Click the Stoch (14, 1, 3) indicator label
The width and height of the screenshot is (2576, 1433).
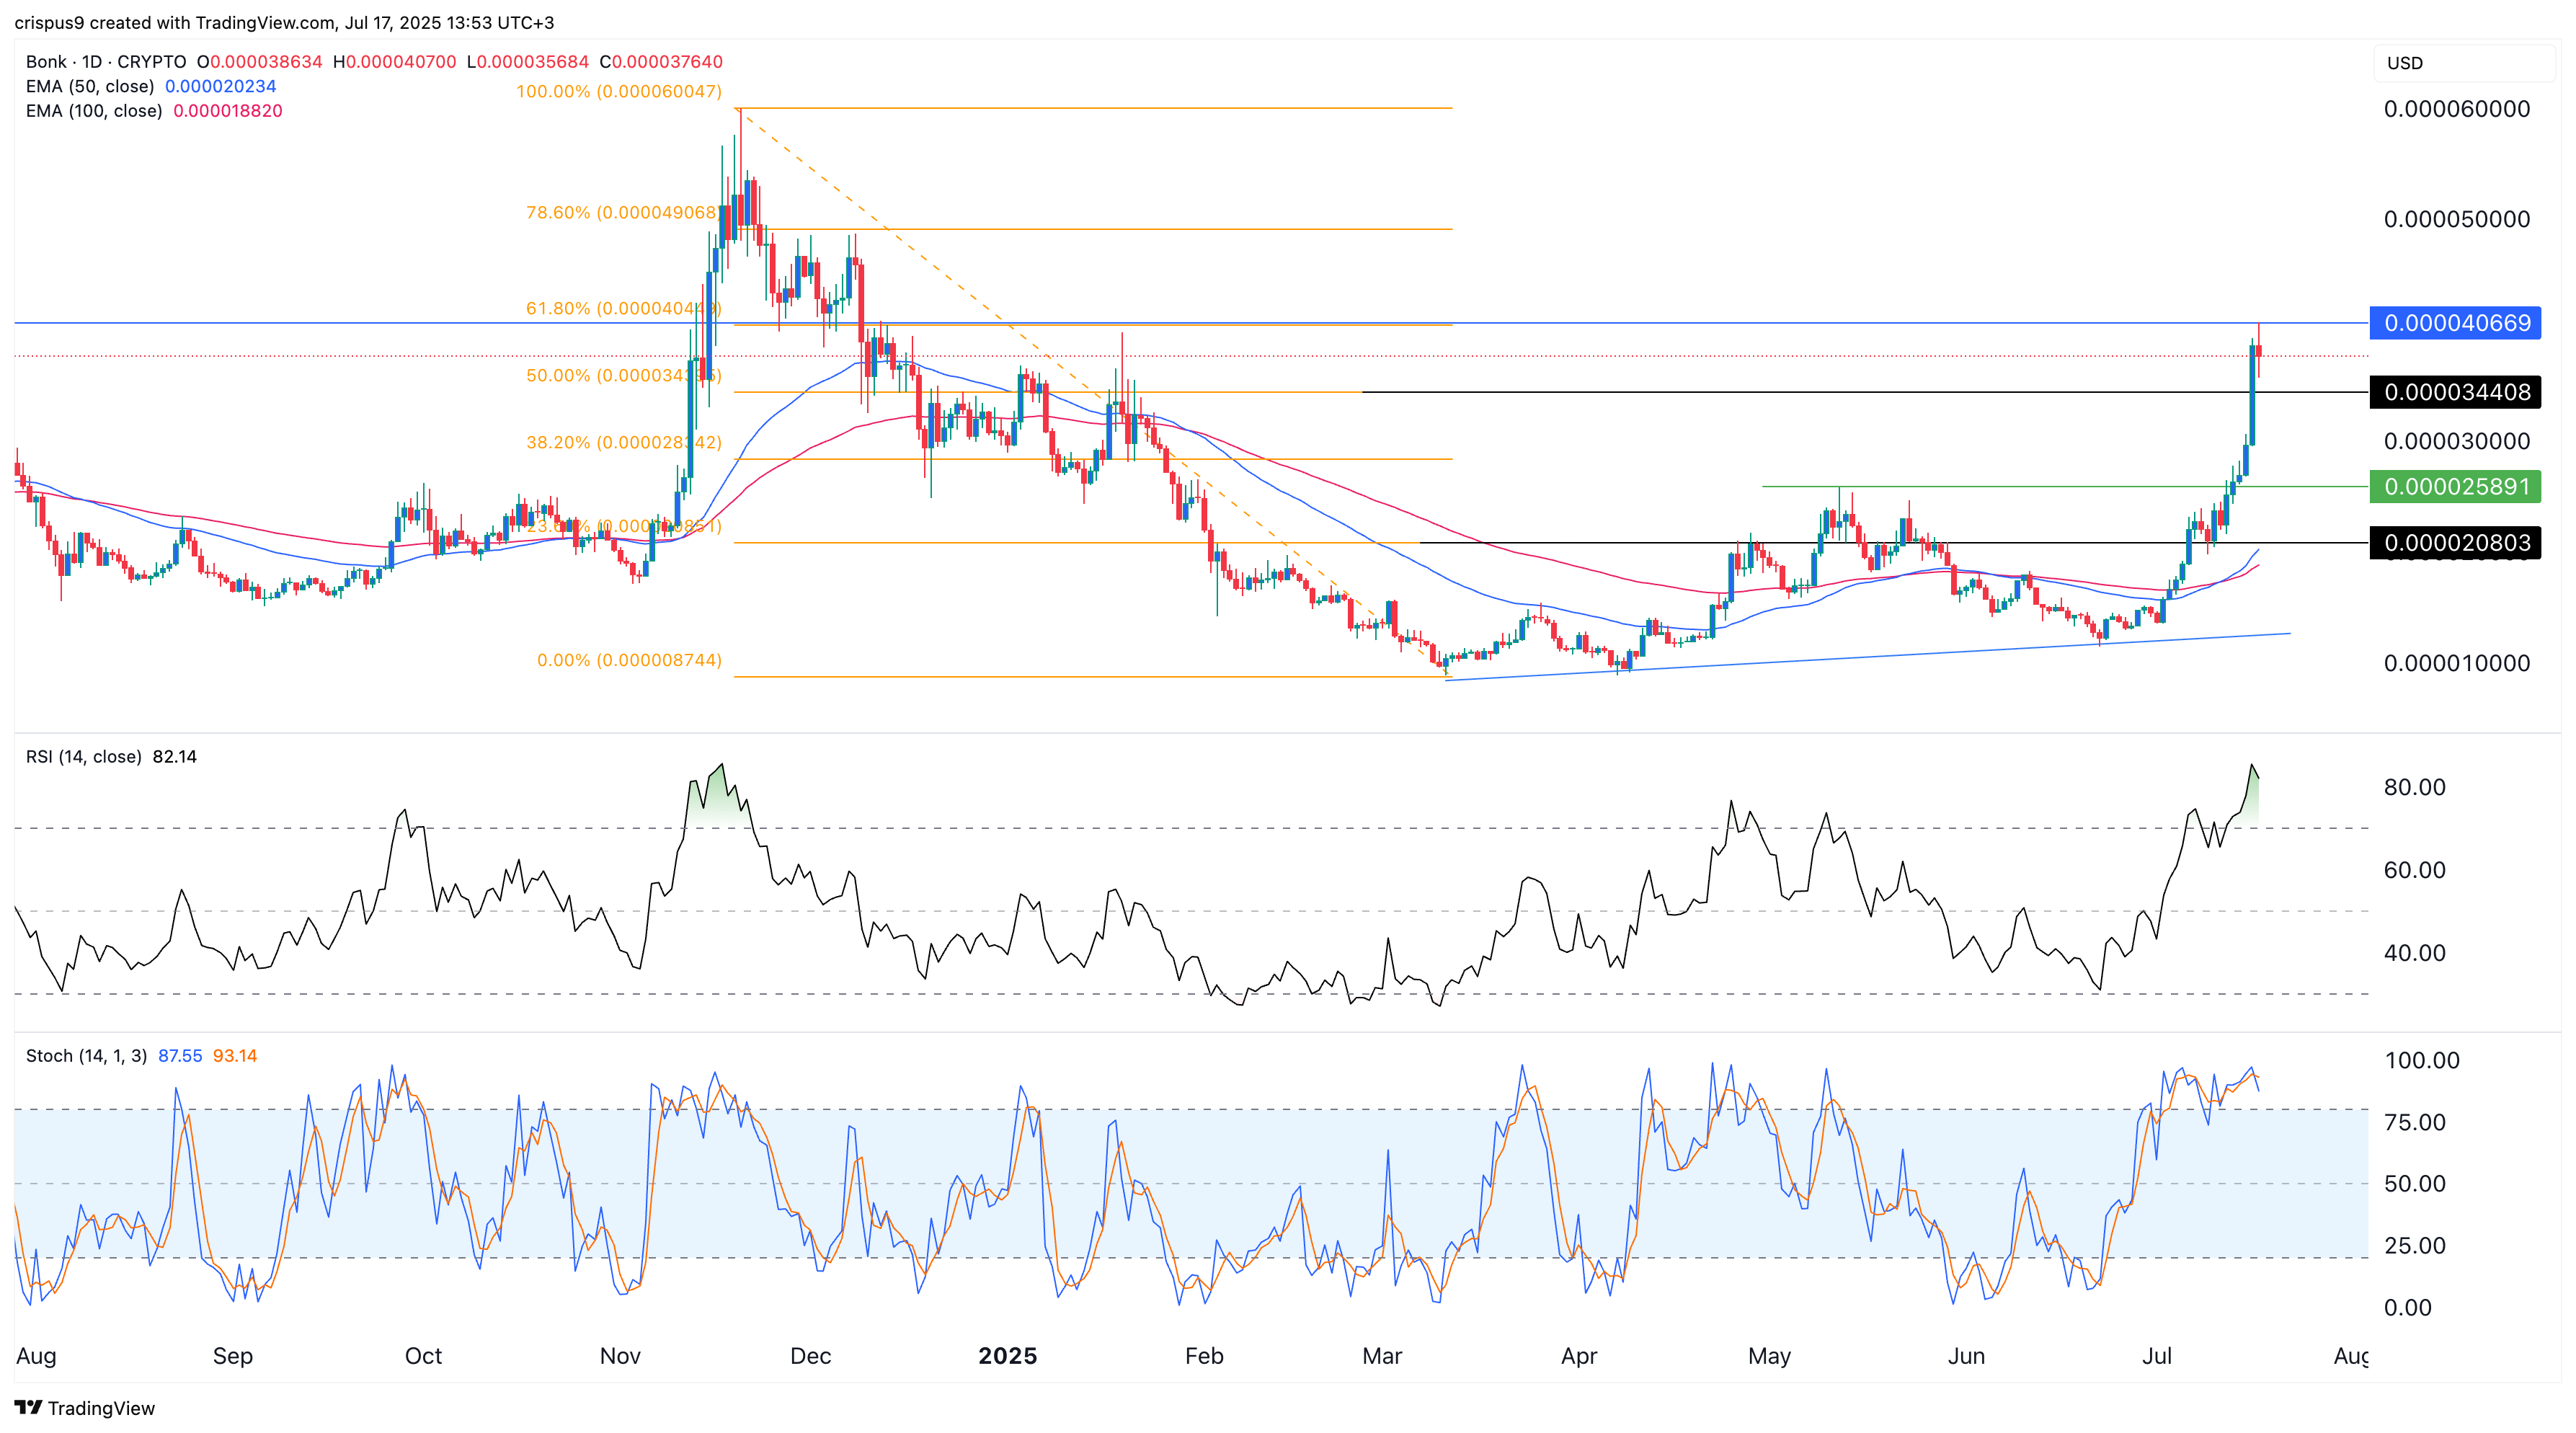86,1056
